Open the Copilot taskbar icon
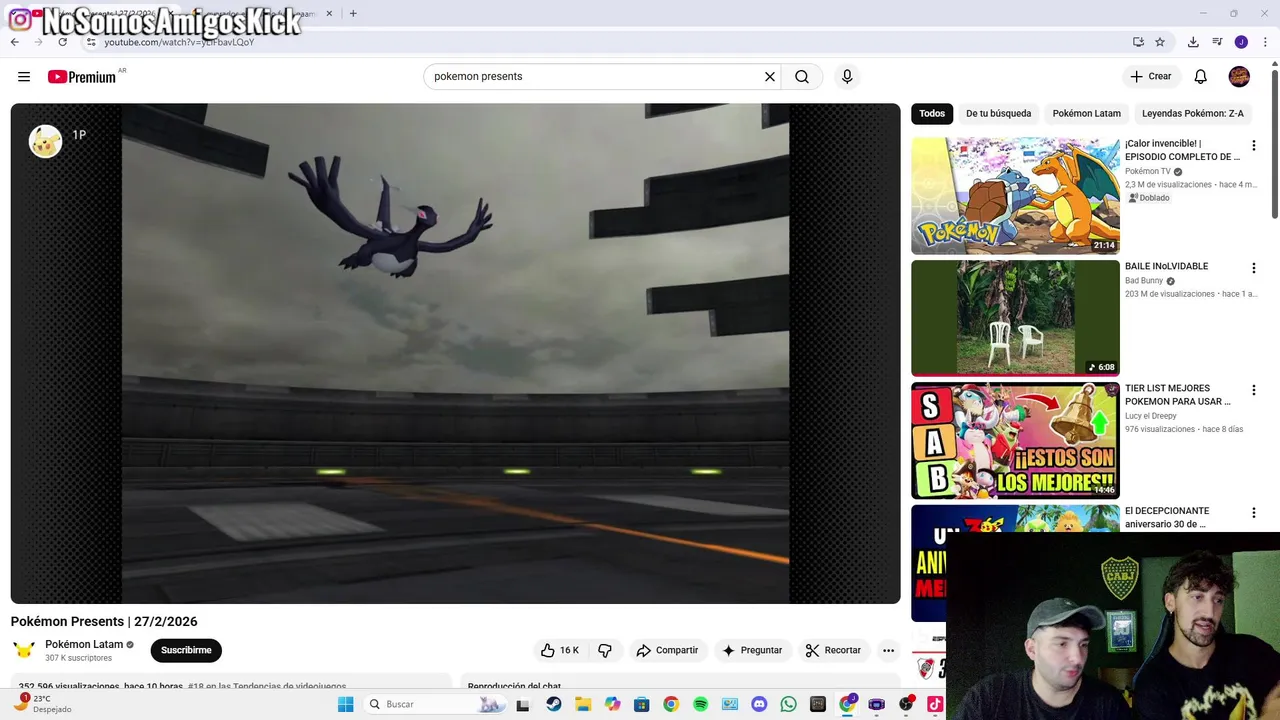 612,704
